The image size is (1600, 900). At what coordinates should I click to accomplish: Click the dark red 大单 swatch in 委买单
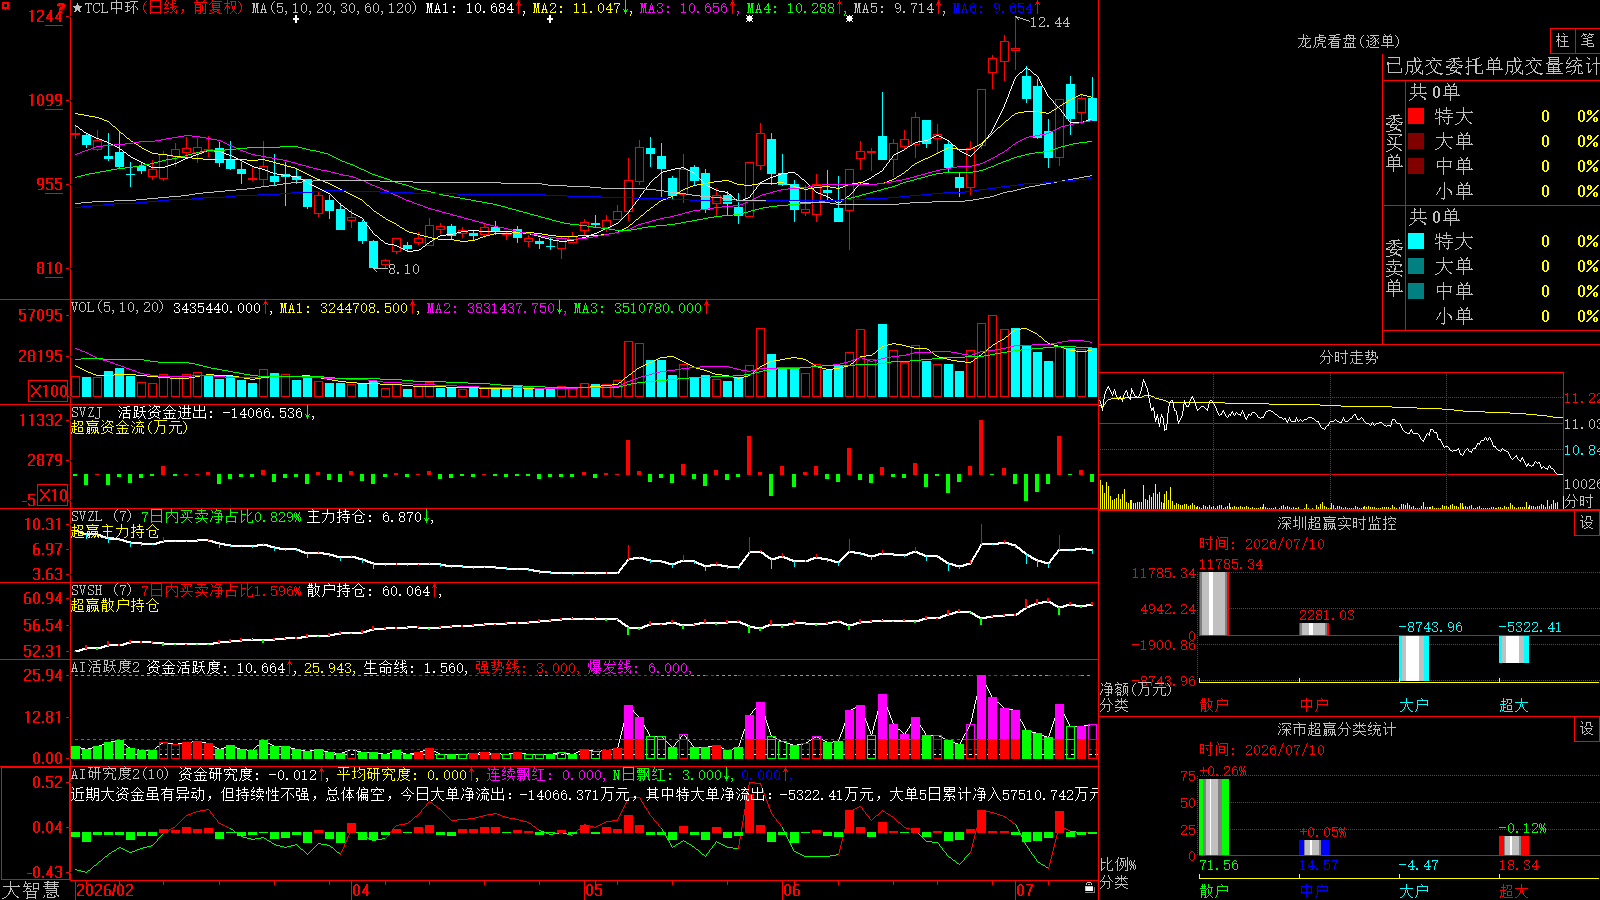pos(1416,141)
